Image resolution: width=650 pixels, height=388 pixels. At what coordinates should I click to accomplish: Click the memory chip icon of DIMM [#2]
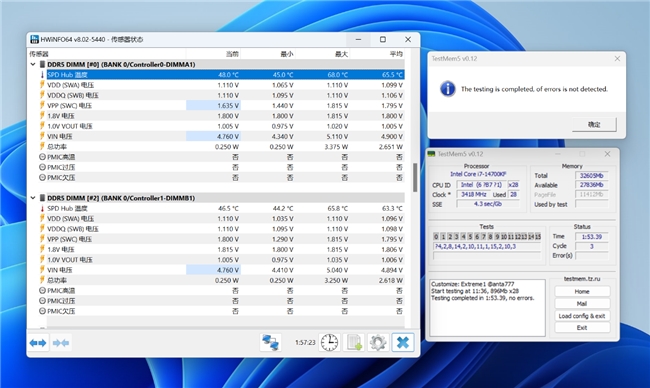click(42, 198)
